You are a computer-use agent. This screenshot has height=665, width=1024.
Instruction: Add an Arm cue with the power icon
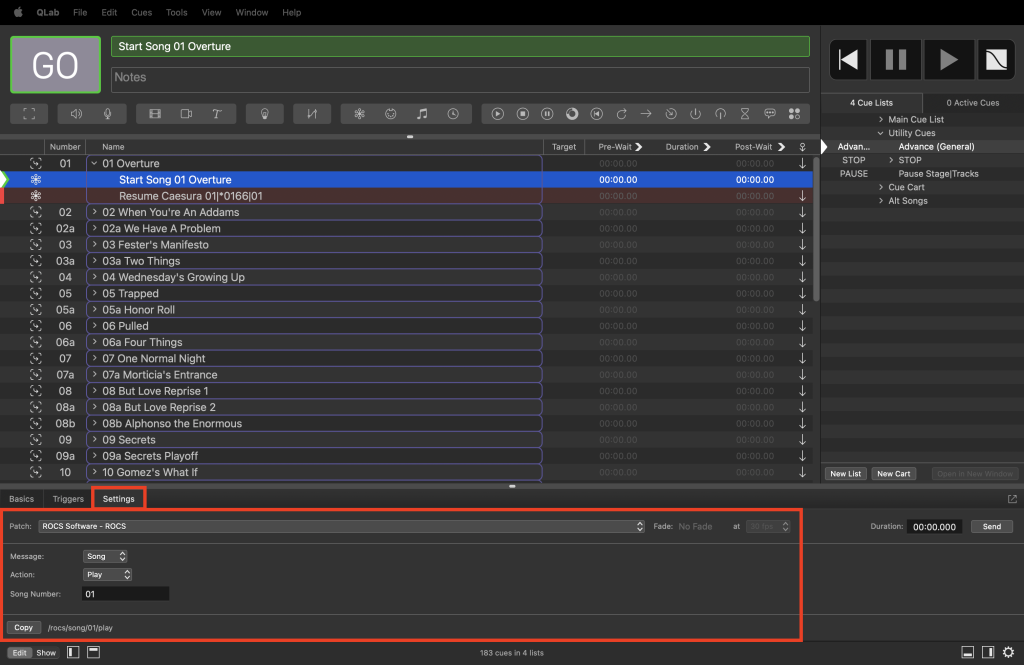696,114
